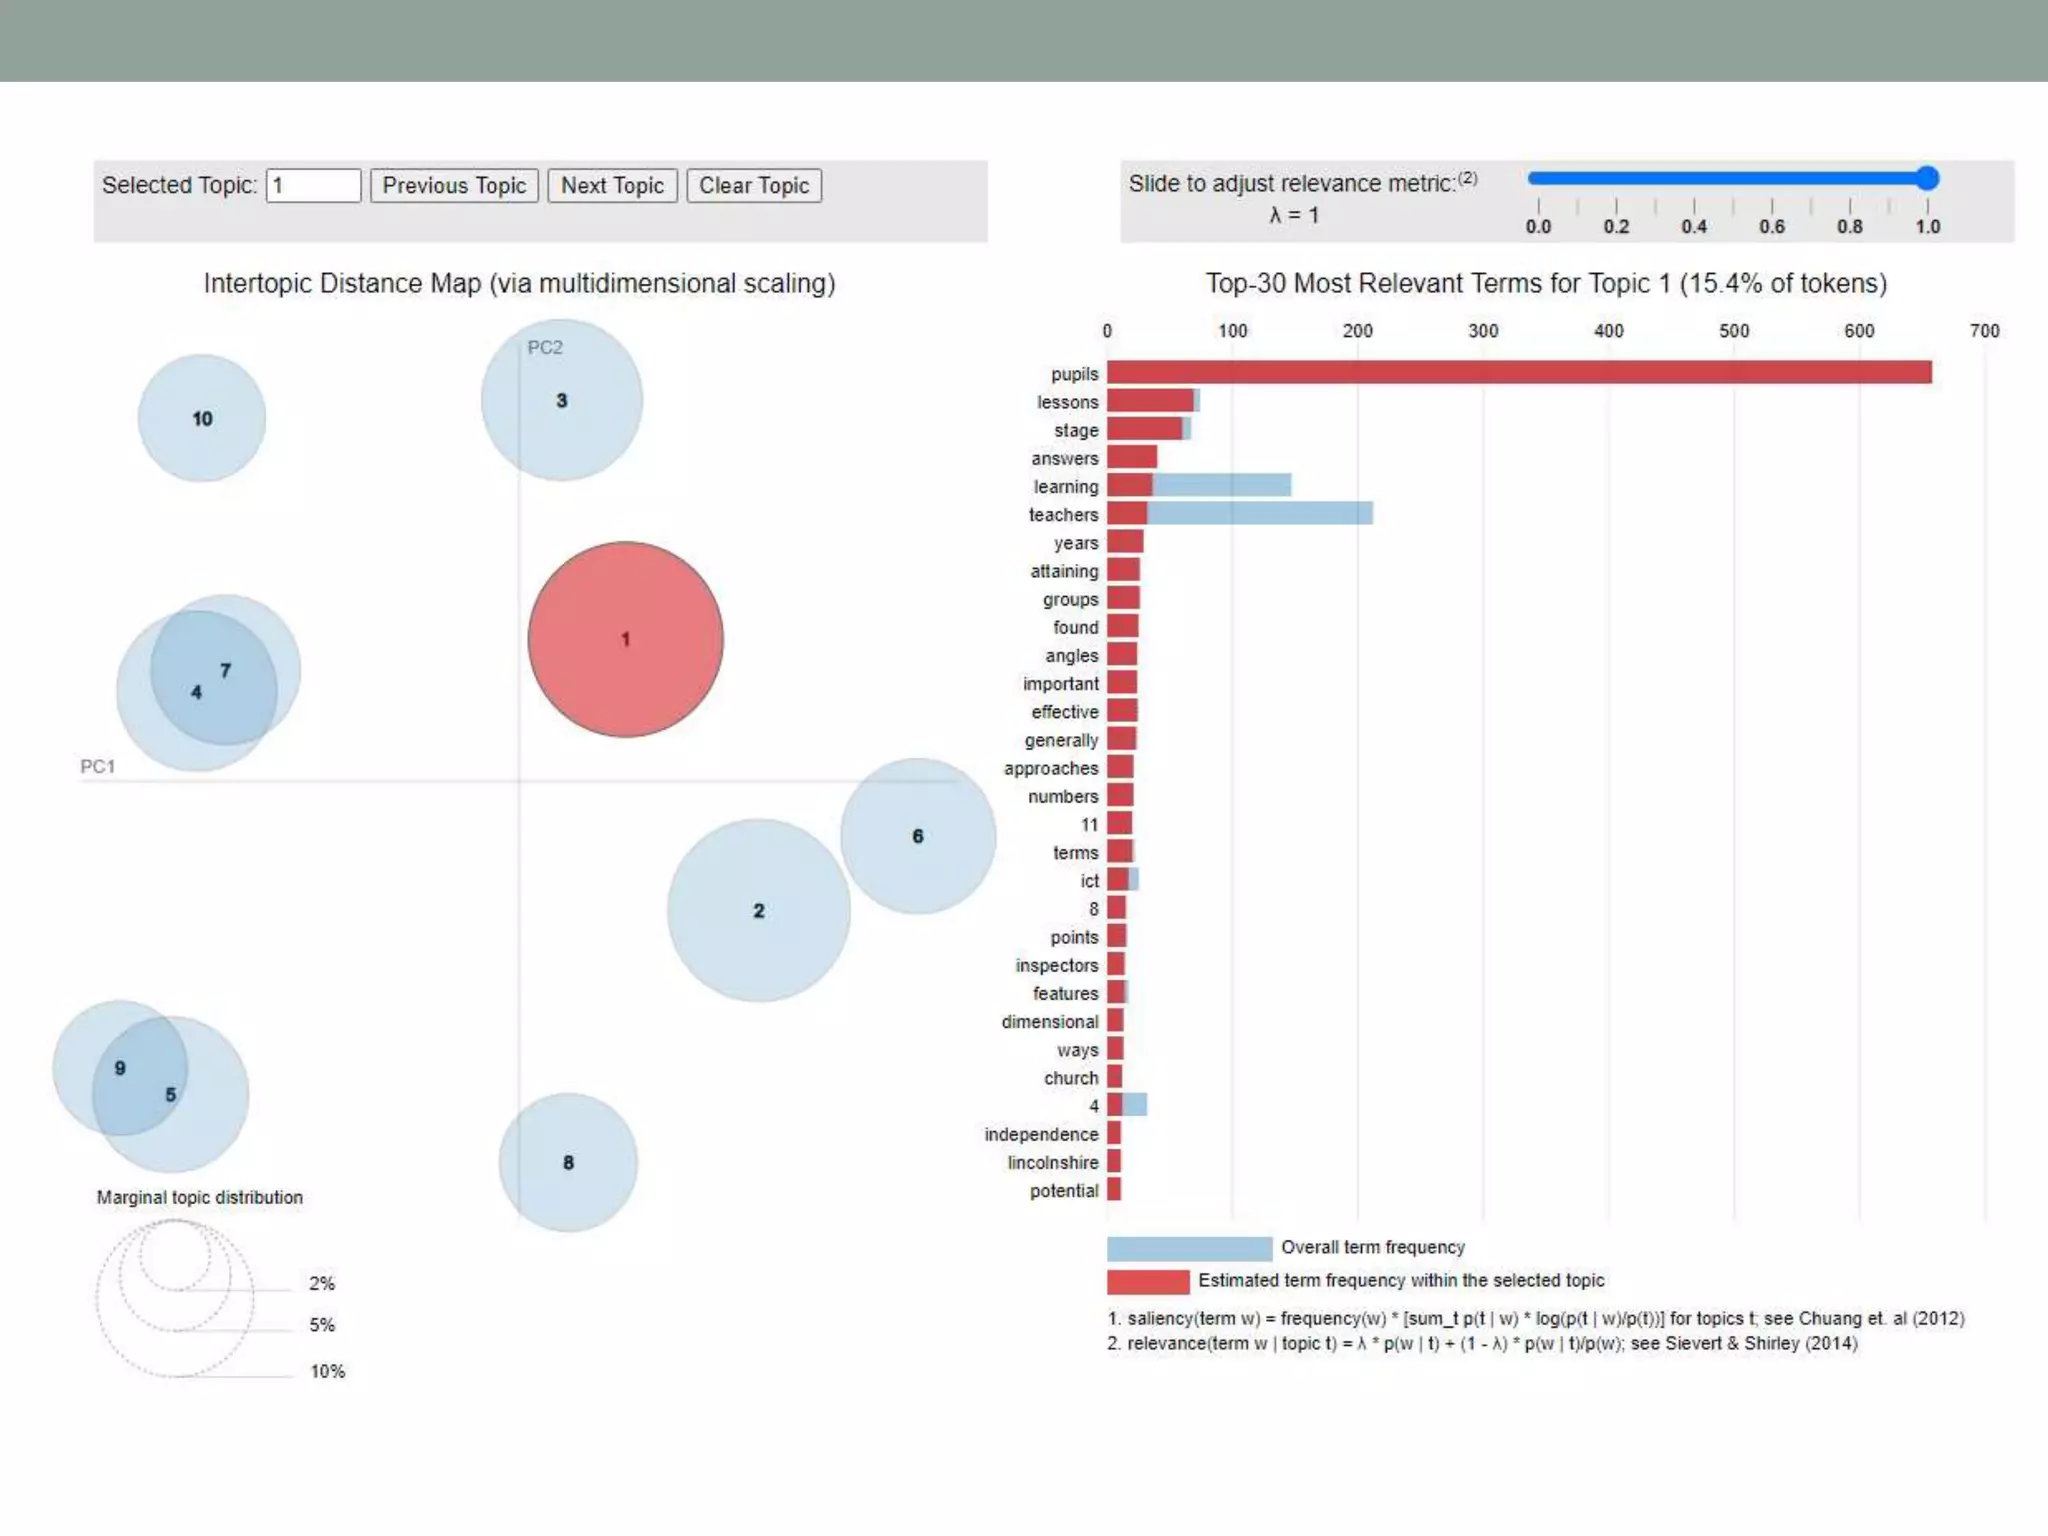The width and height of the screenshot is (2048, 1536).
Task: Click the blue teachers overall frequency bar
Action: coord(1260,514)
